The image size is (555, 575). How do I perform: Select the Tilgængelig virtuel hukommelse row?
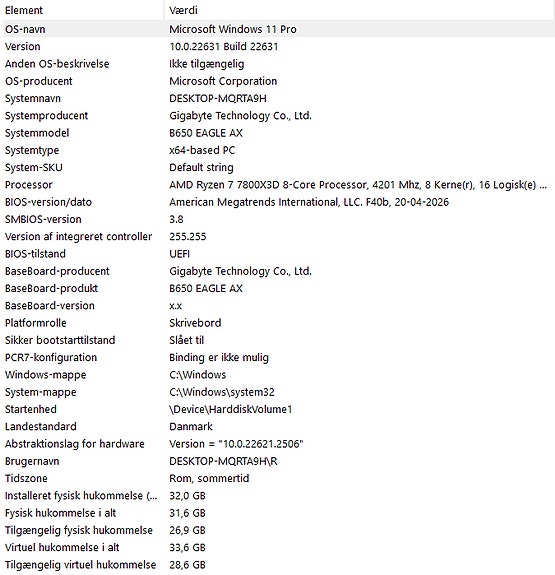coord(277,565)
